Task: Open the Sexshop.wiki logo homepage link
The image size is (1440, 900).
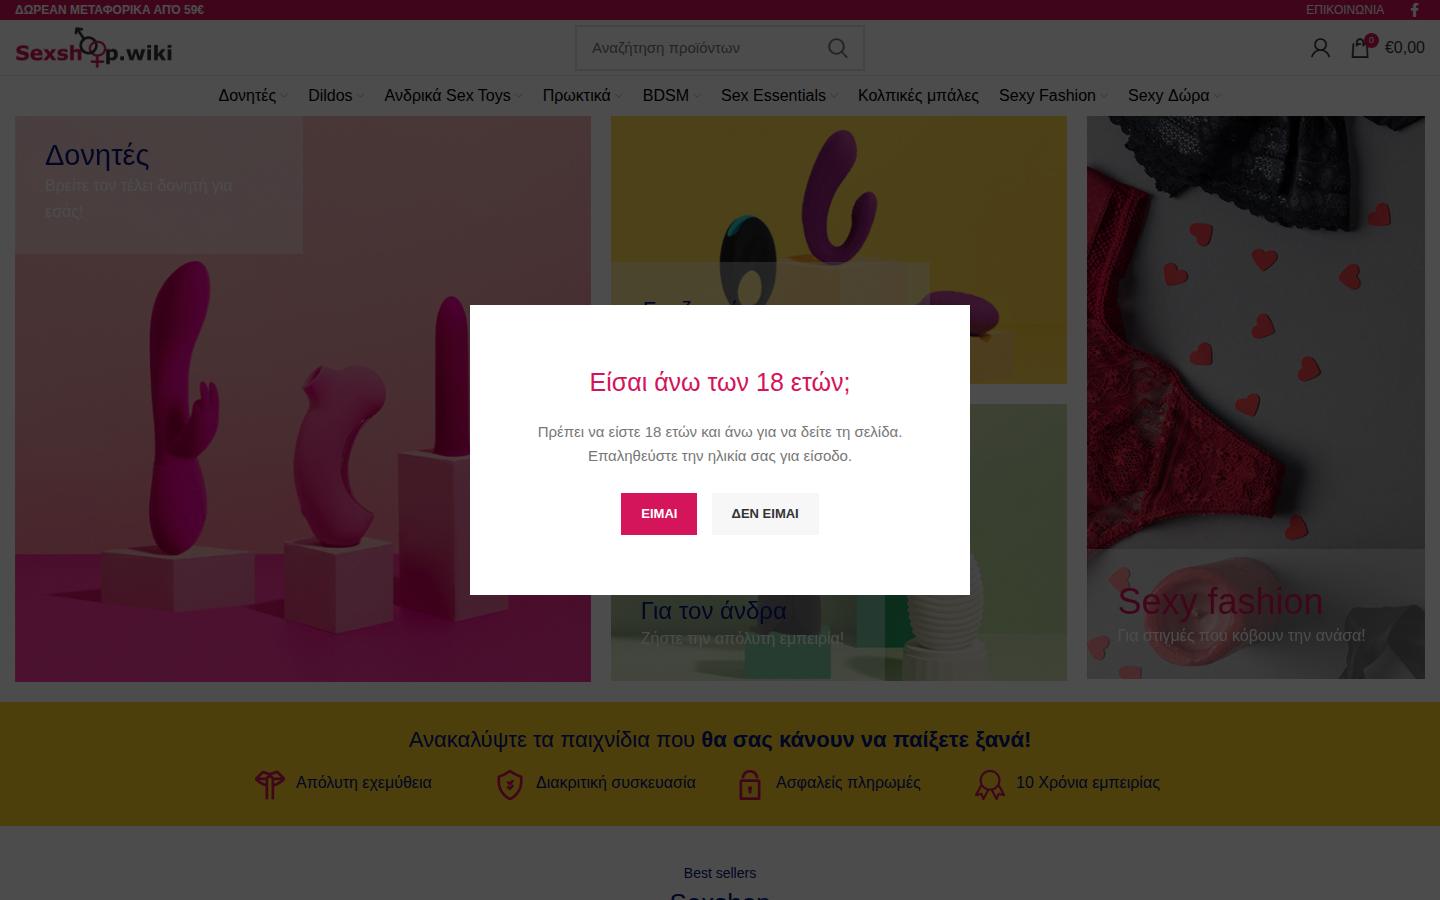Action: (94, 48)
